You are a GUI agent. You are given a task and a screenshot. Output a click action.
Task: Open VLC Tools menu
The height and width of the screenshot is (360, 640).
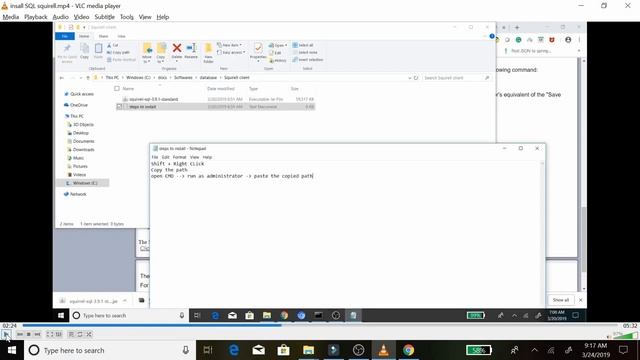click(x=127, y=17)
